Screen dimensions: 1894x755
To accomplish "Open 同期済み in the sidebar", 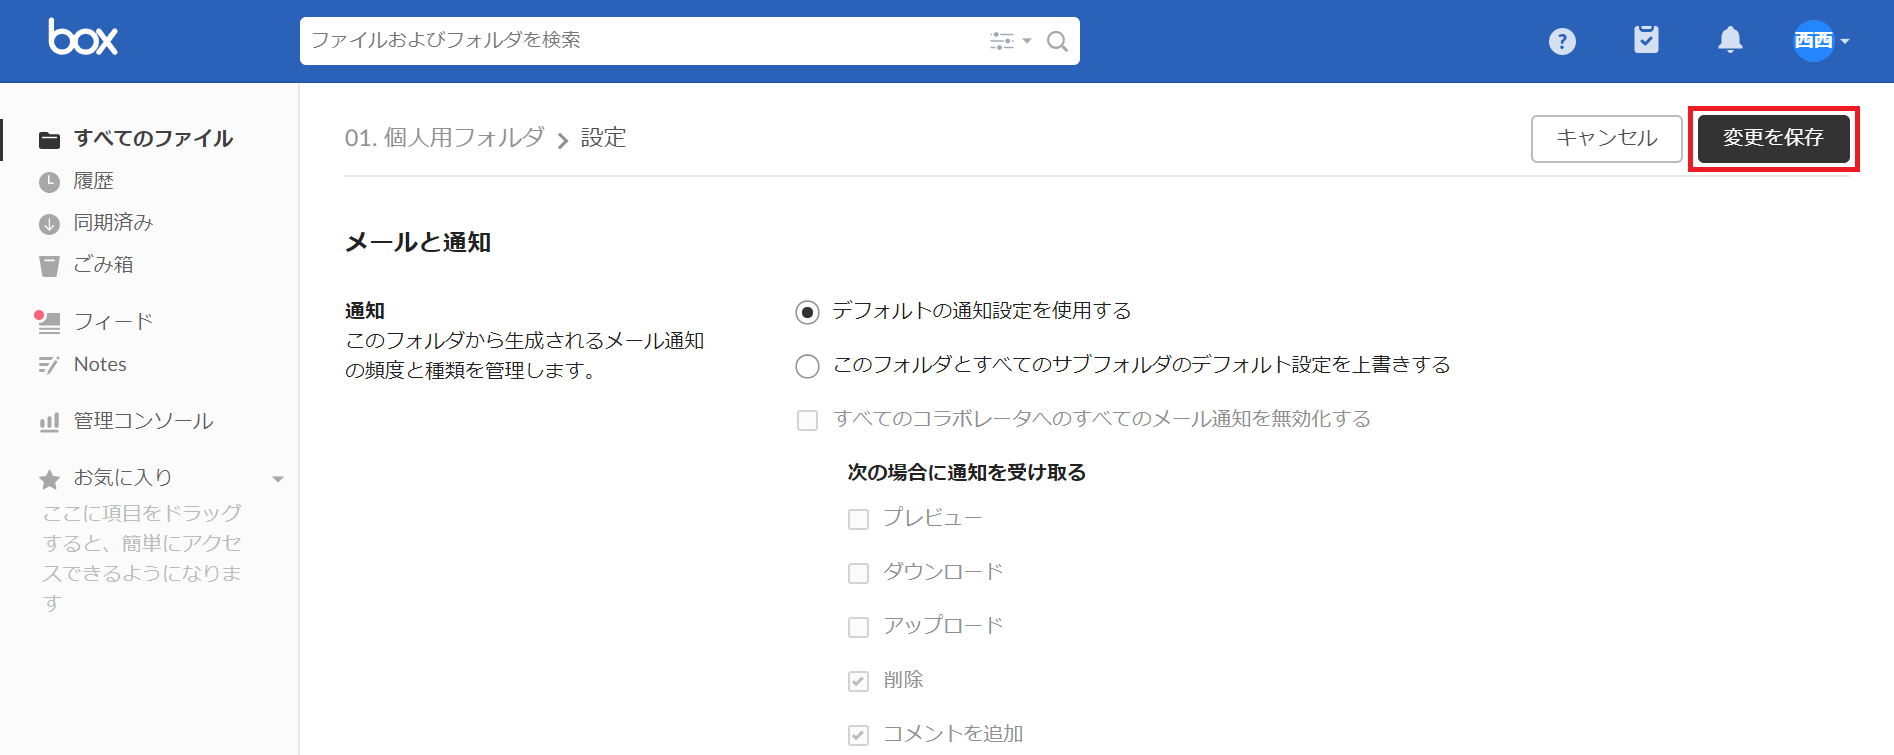I will point(113,222).
